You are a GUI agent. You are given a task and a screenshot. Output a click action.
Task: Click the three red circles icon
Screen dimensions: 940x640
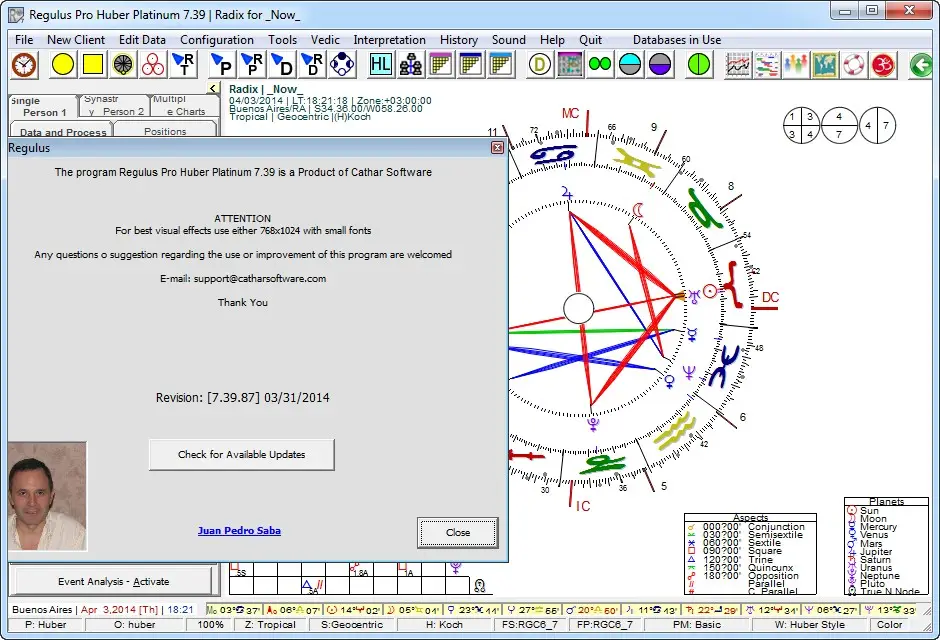tap(153, 65)
